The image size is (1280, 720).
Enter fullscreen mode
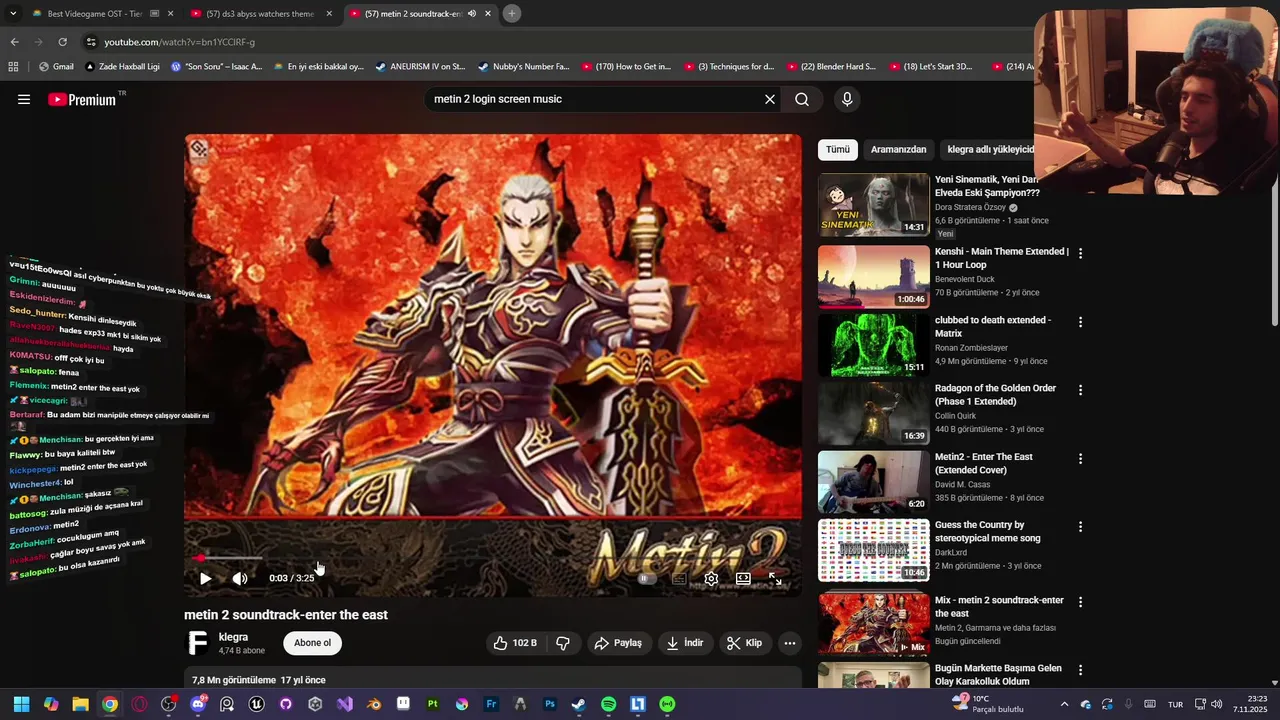(x=775, y=578)
